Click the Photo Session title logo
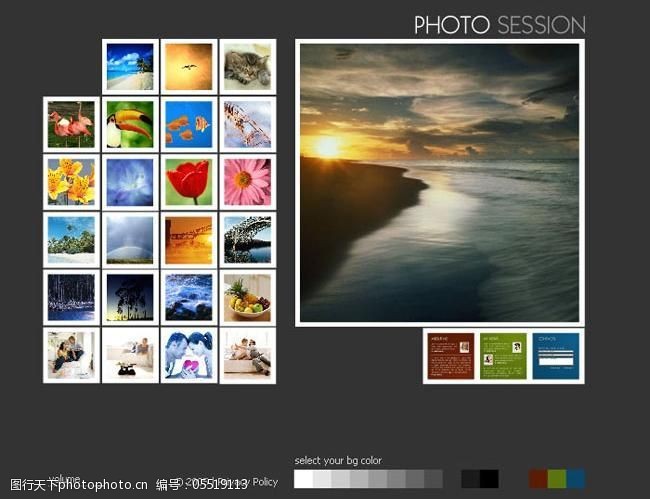 (x=499, y=25)
